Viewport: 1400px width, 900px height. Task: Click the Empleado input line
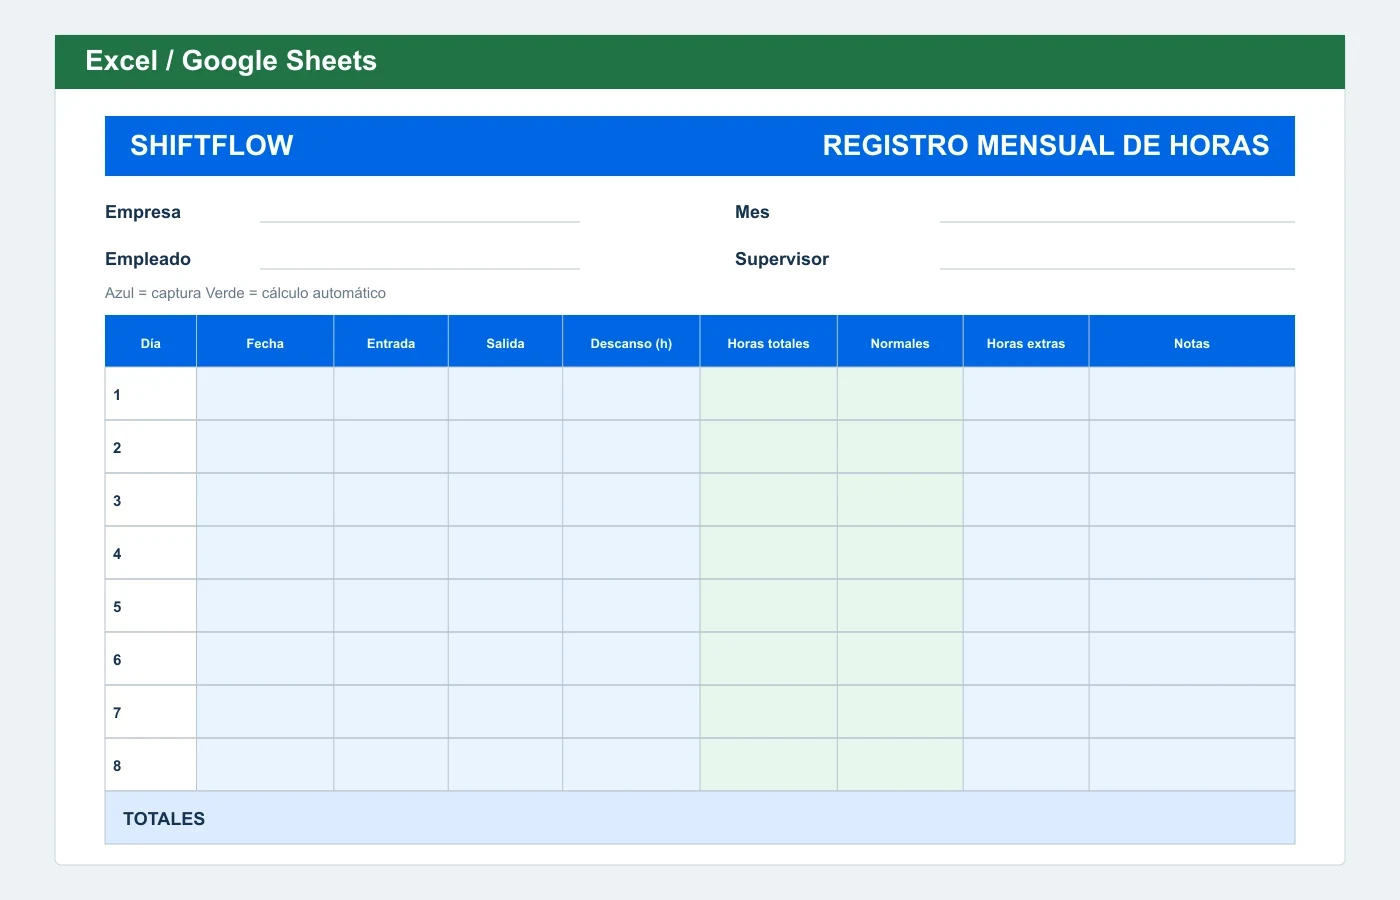pos(420,259)
